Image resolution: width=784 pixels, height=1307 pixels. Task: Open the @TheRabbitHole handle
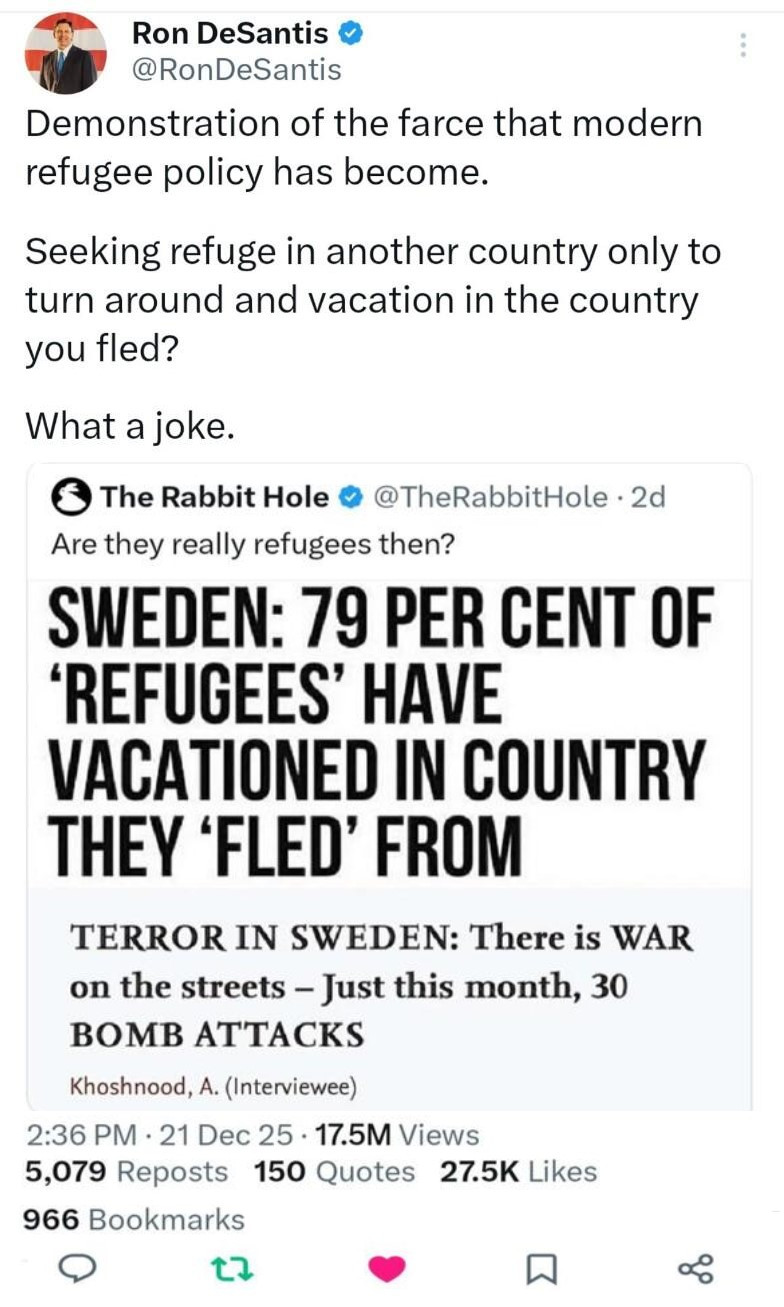pos(489,496)
